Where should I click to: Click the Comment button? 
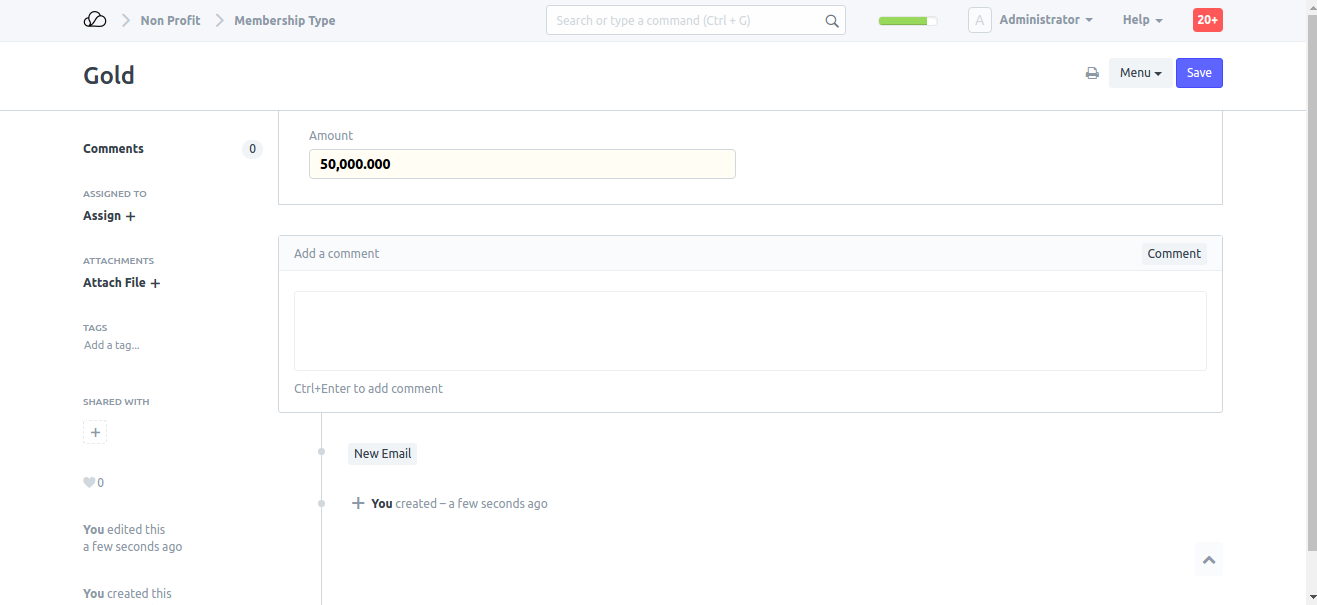point(1173,254)
